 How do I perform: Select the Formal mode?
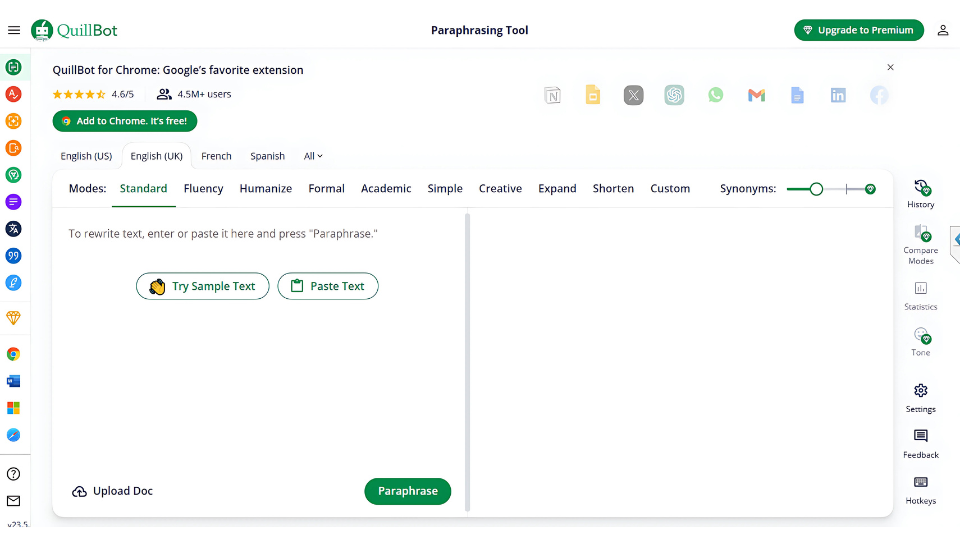pos(326,189)
